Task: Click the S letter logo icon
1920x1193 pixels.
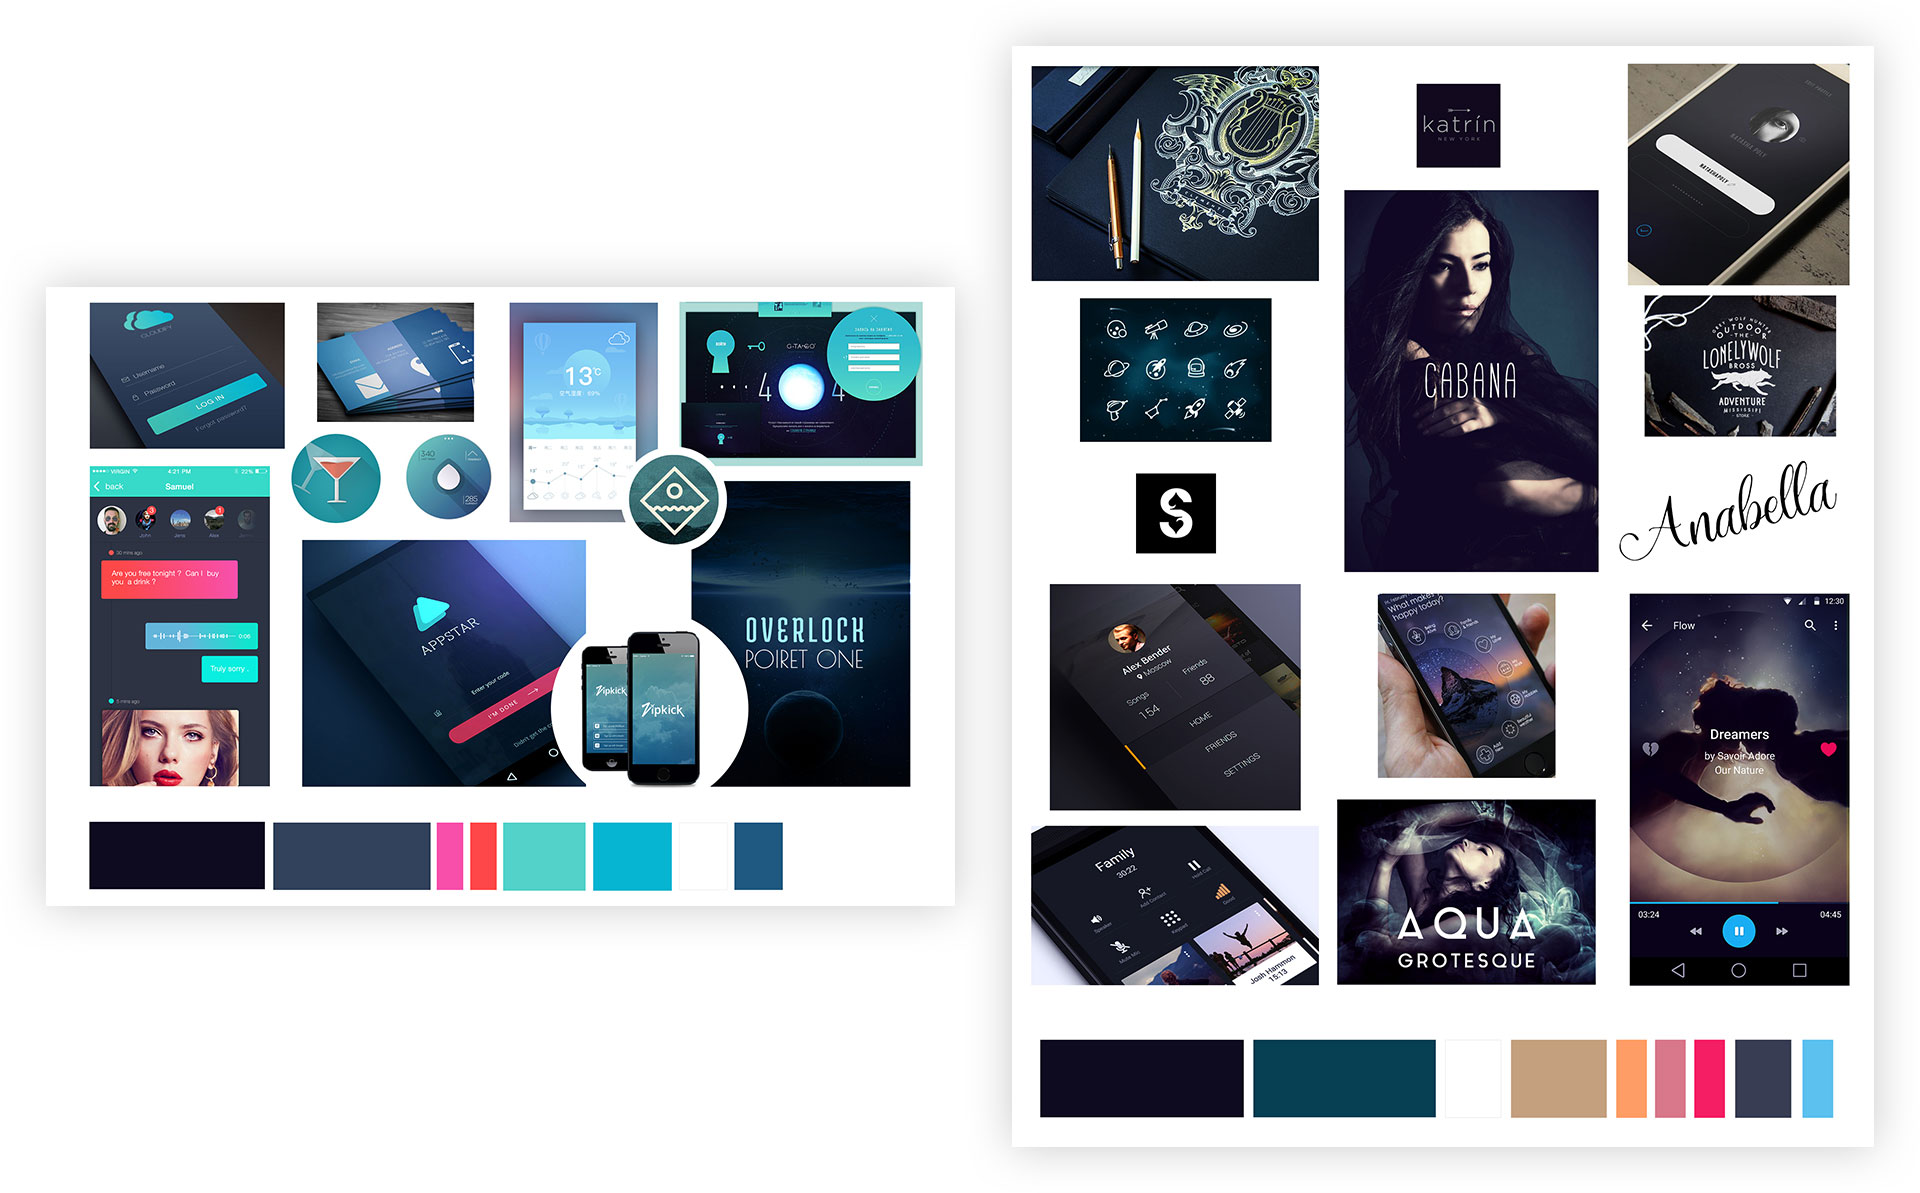Action: pos(1174,514)
